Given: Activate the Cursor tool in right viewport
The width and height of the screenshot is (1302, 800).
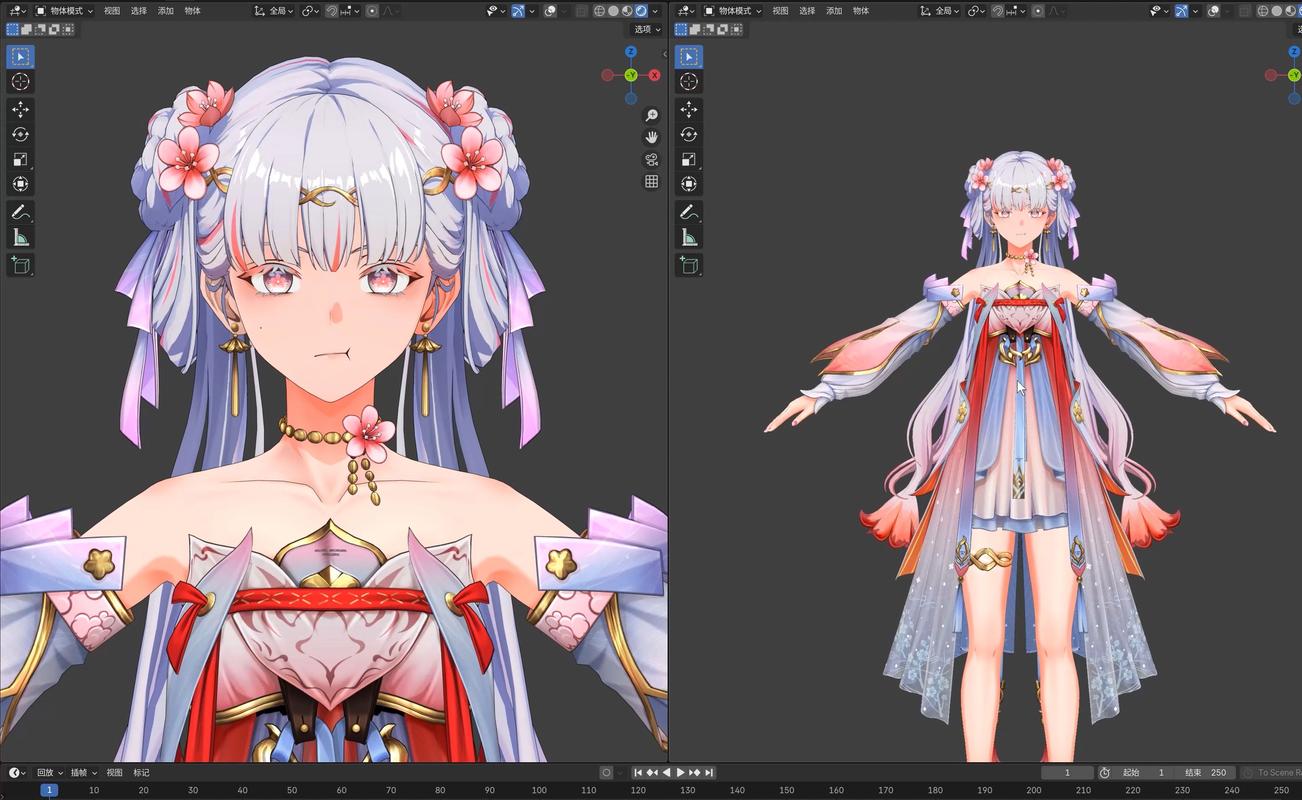Looking at the screenshot, I should pos(689,81).
